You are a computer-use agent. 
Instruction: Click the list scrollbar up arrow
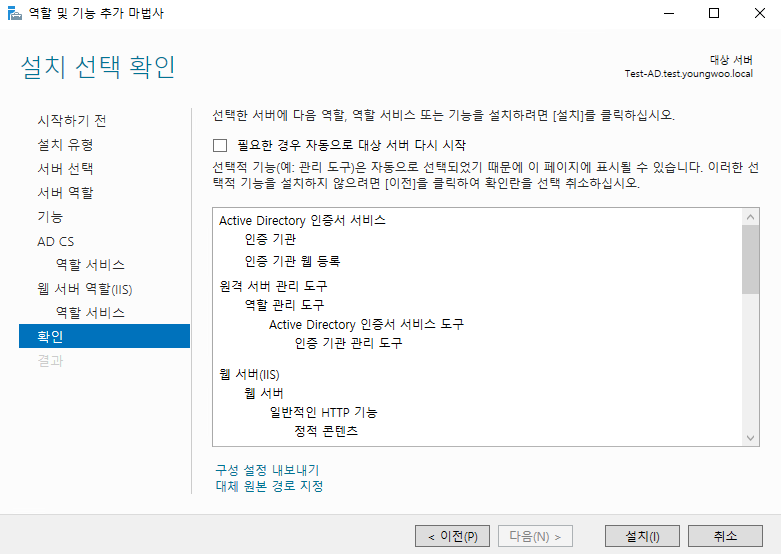(x=751, y=217)
